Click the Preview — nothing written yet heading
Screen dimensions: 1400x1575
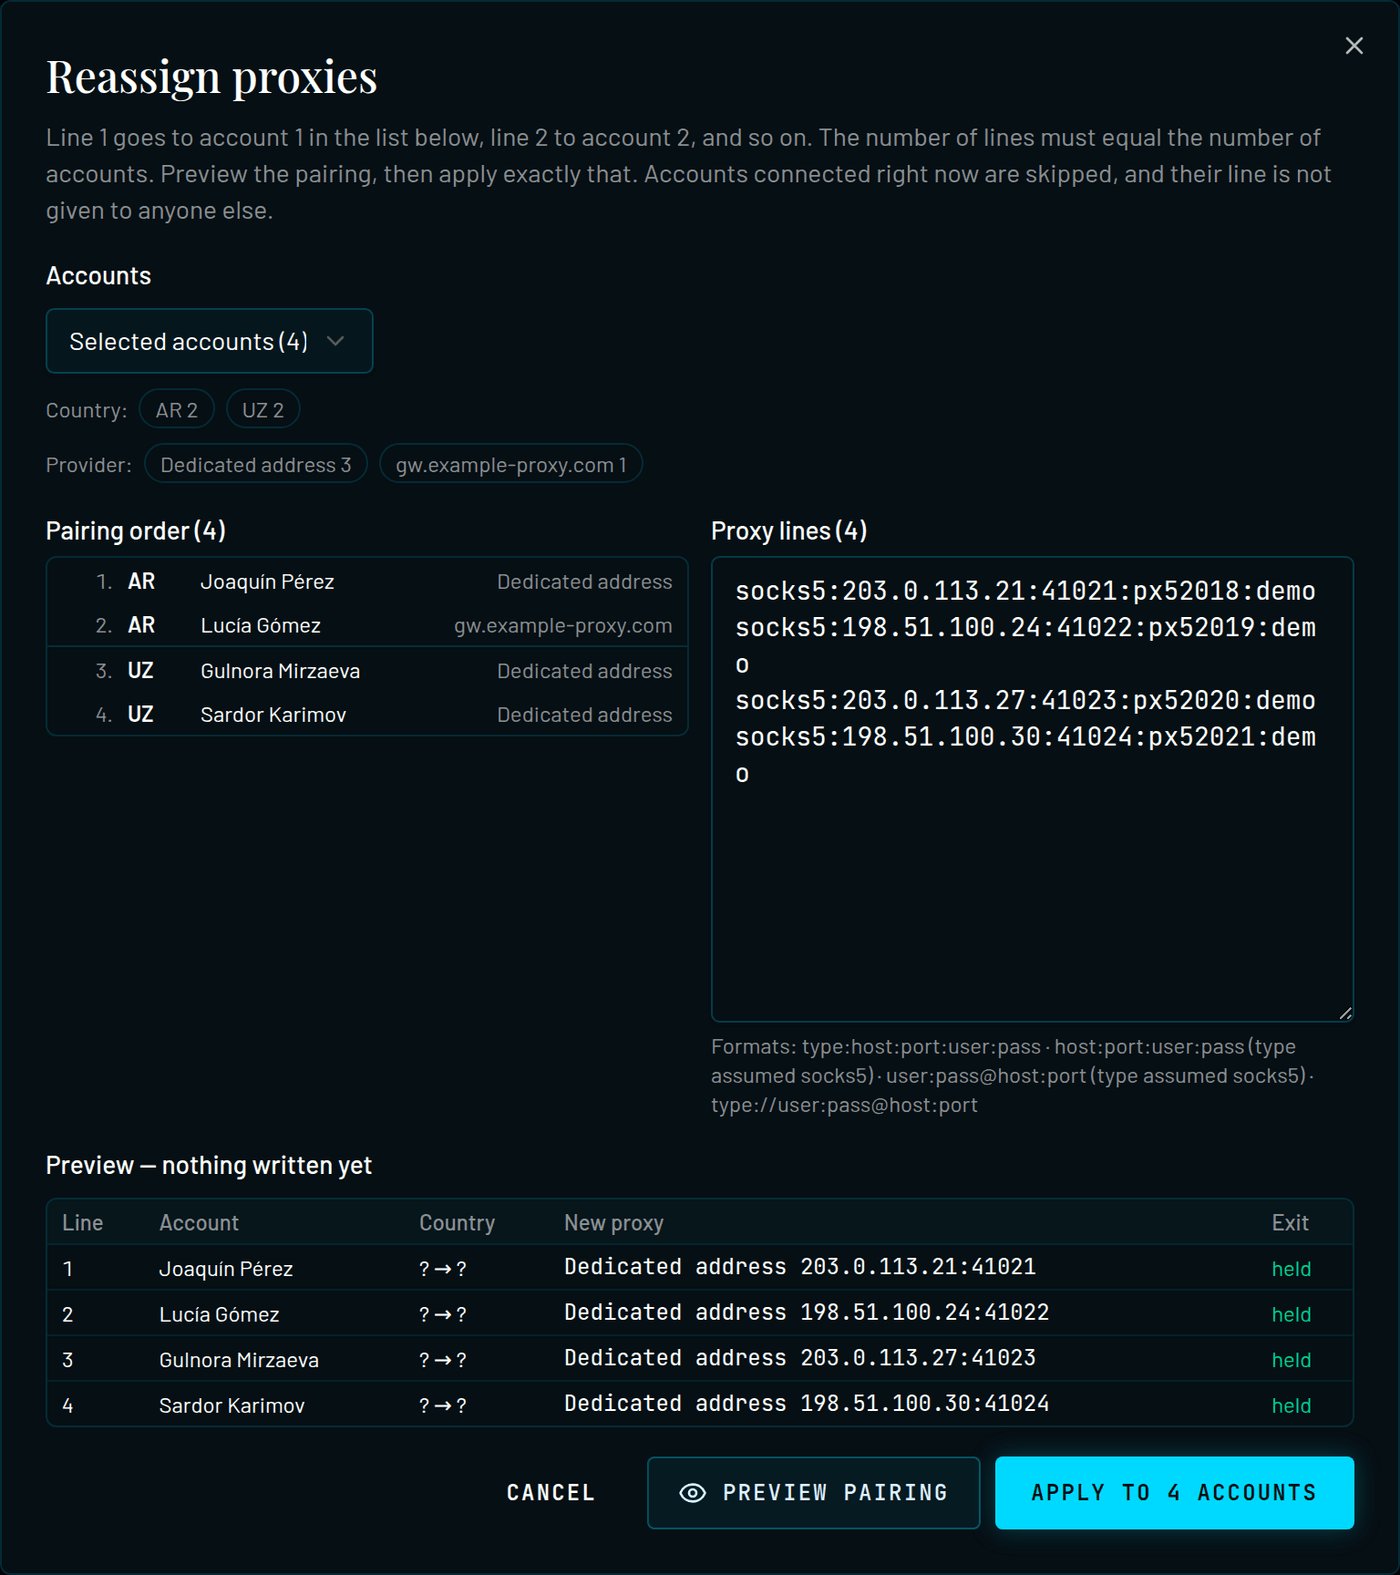[x=209, y=1166]
